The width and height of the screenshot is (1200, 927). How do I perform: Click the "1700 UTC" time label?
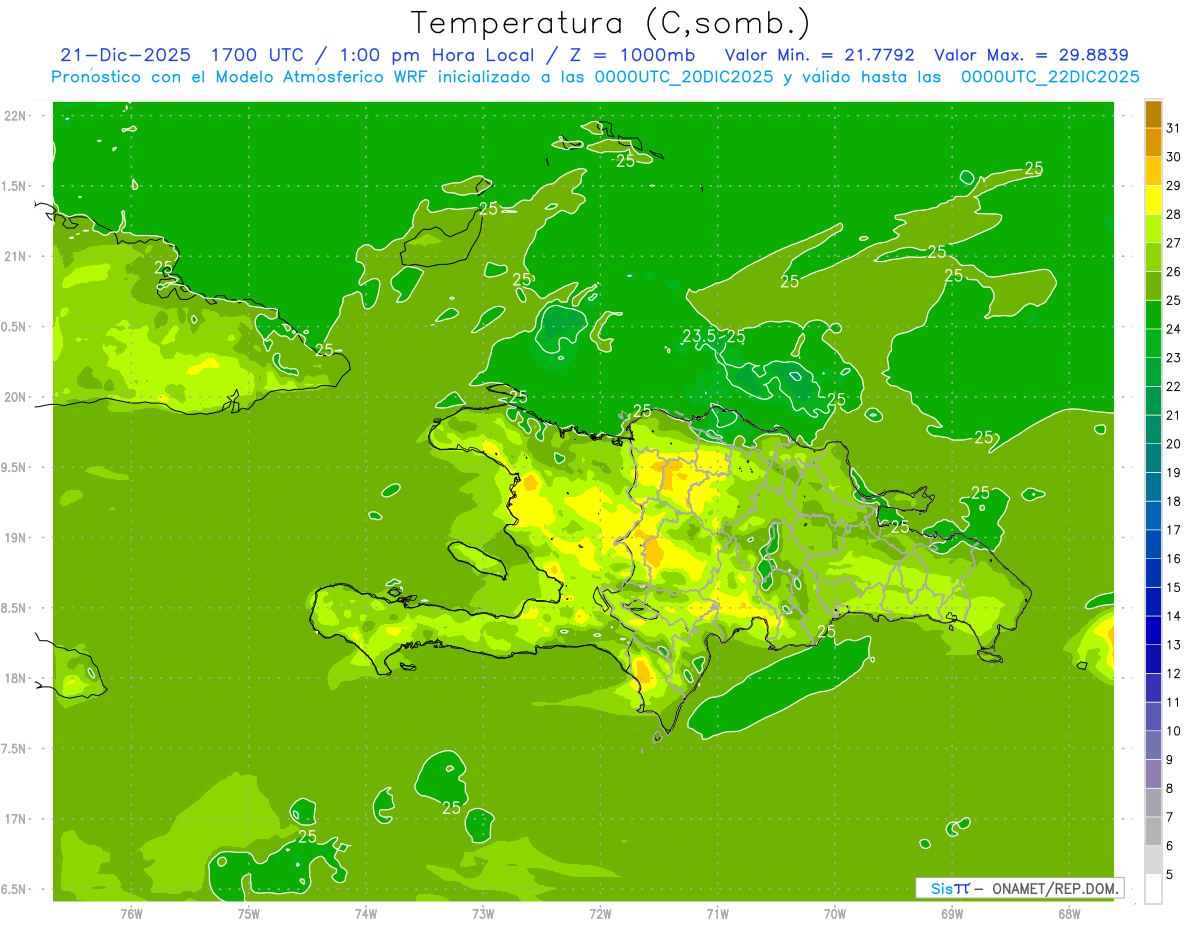click(x=259, y=55)
